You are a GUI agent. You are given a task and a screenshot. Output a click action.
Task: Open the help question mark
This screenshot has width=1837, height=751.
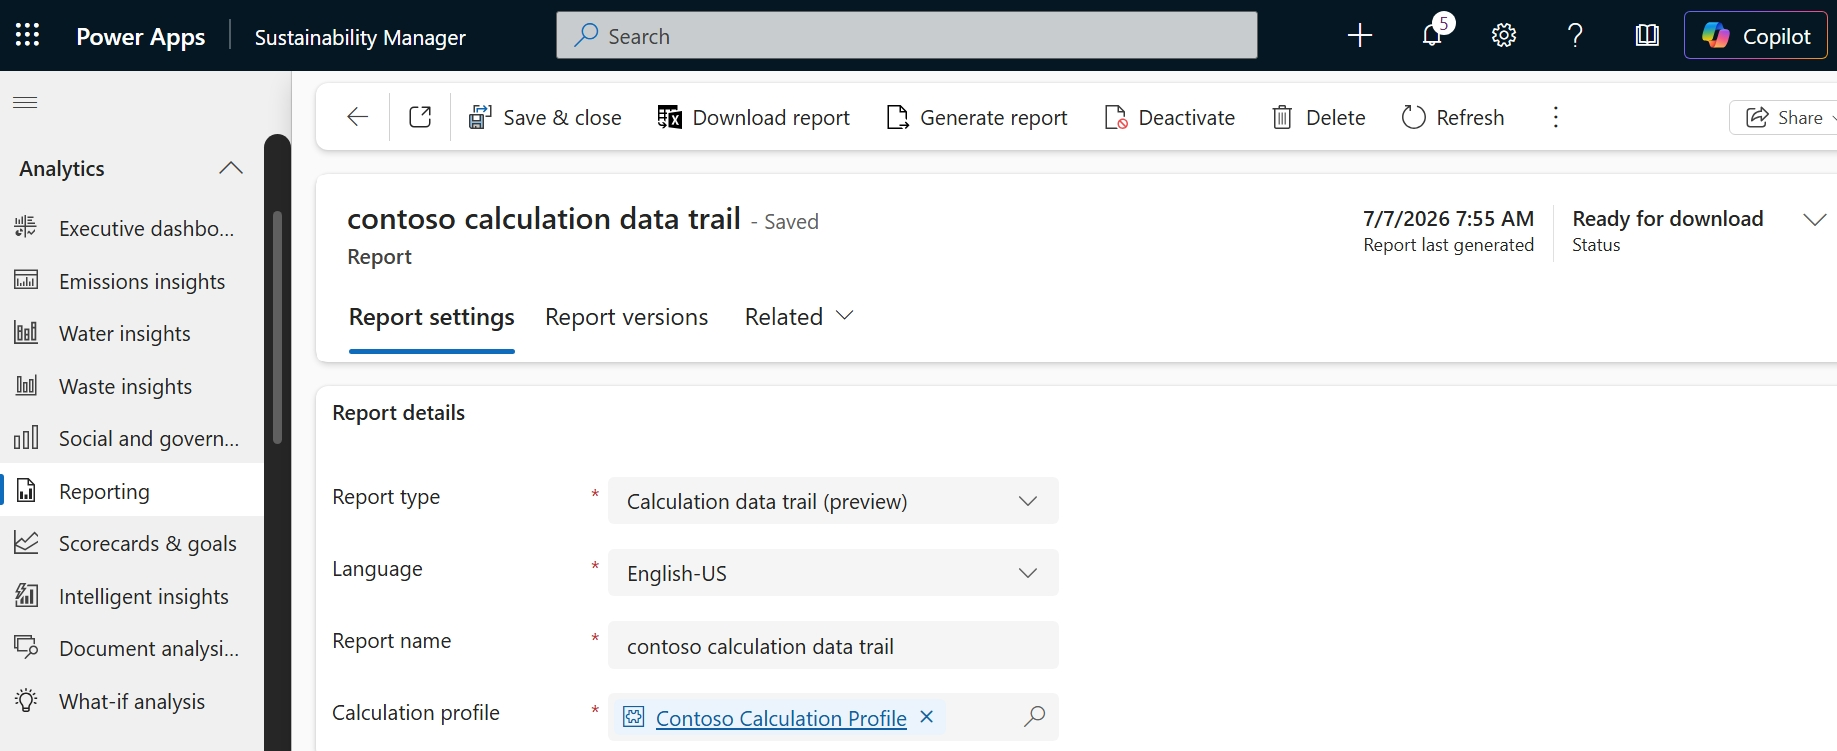(x=1575, y=36)
